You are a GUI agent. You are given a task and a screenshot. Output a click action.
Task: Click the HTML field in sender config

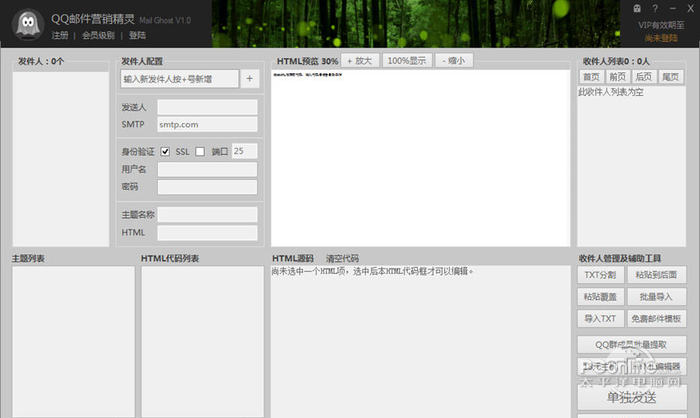tap(208, 233)
